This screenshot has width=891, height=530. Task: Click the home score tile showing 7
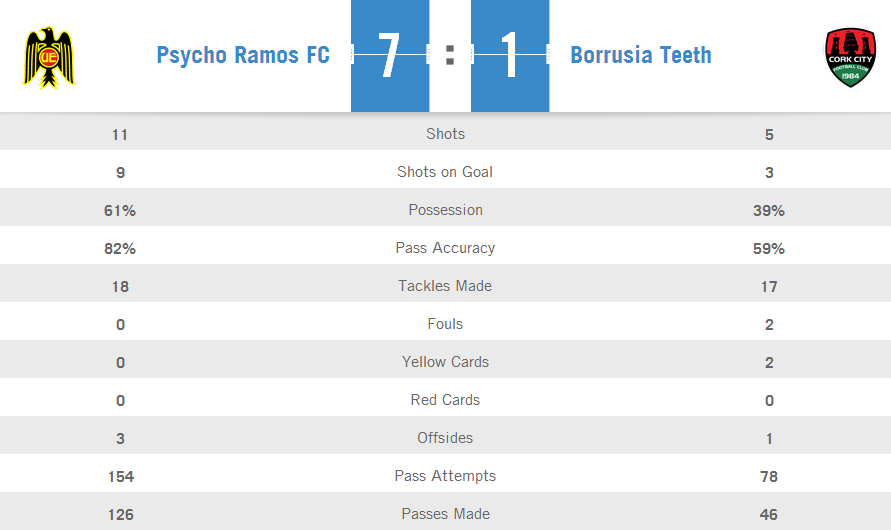[390, 56]
